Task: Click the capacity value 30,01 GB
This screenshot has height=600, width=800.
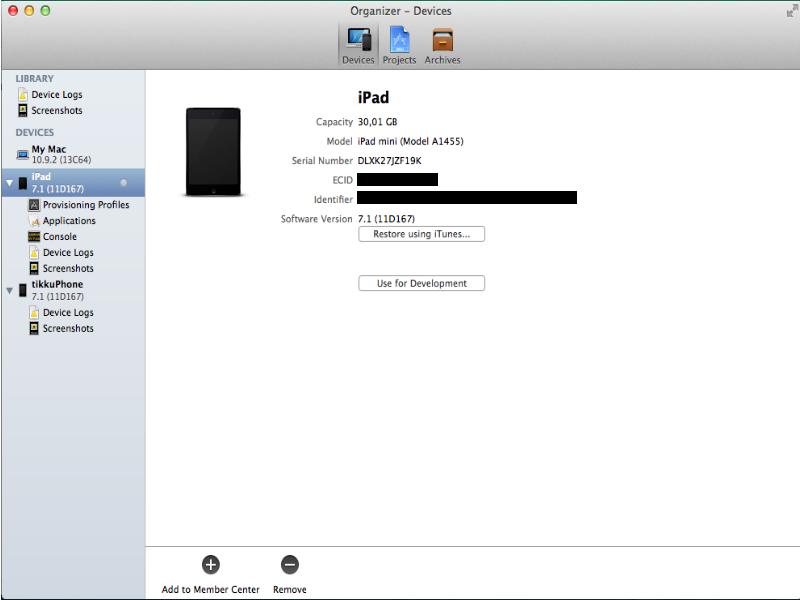Action: click(x=377, y=122)
